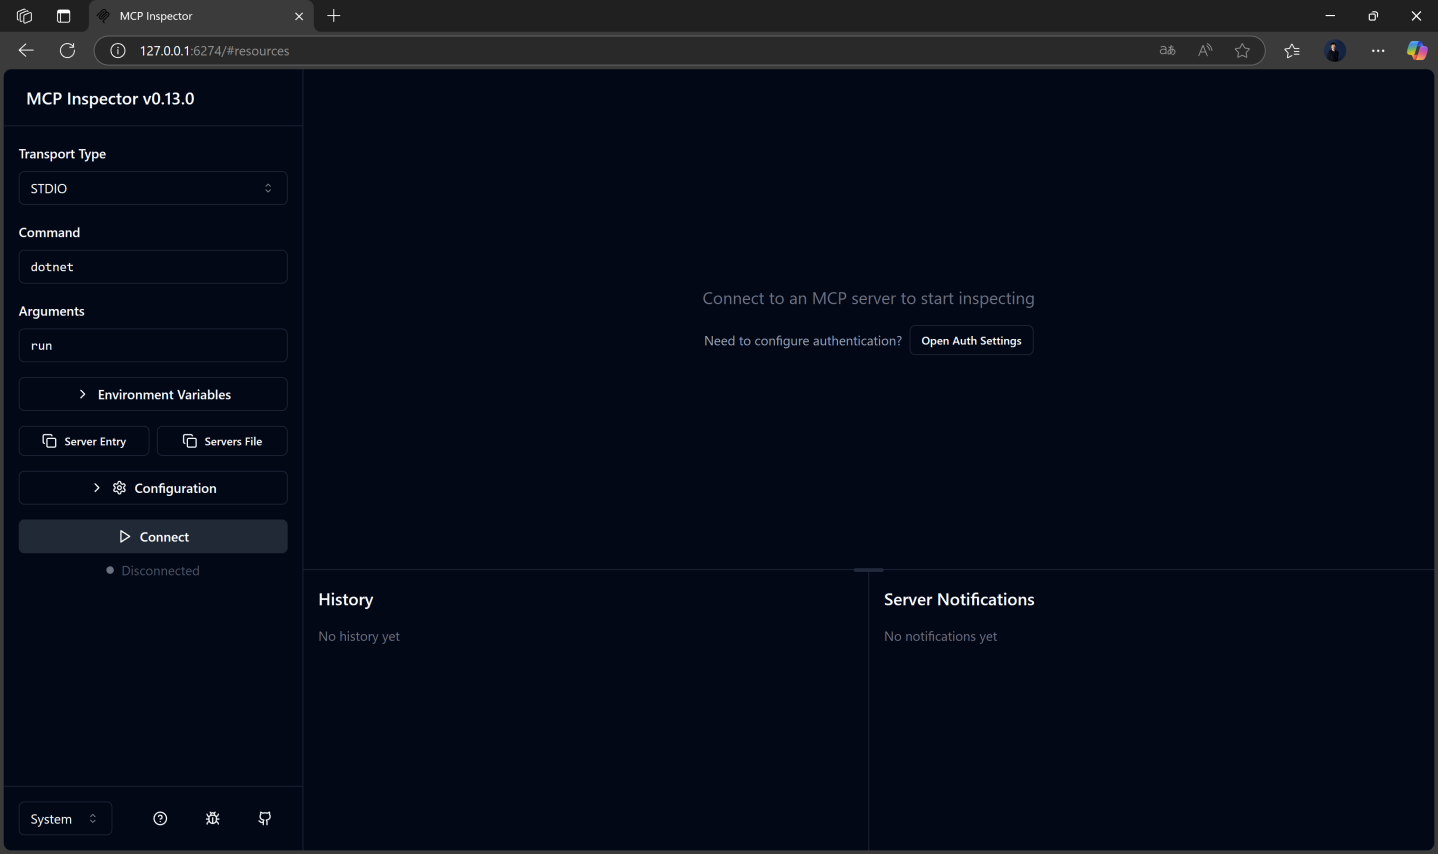
Task: Open Auth Settings
Action: point(971,341)
